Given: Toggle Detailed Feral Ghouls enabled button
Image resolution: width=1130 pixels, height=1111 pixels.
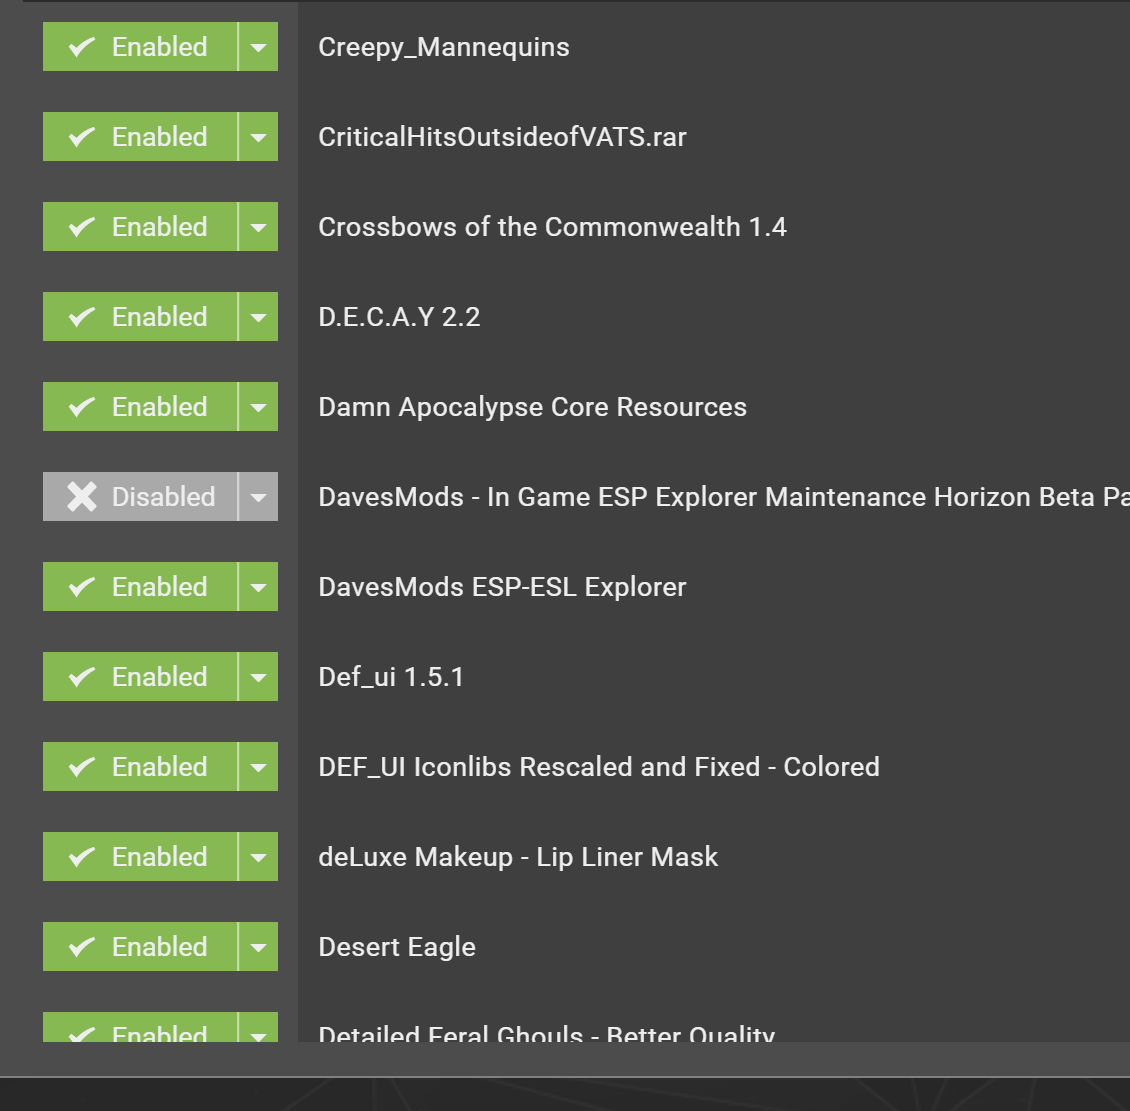Looking at the screenshot, I should pos(140,1027).
